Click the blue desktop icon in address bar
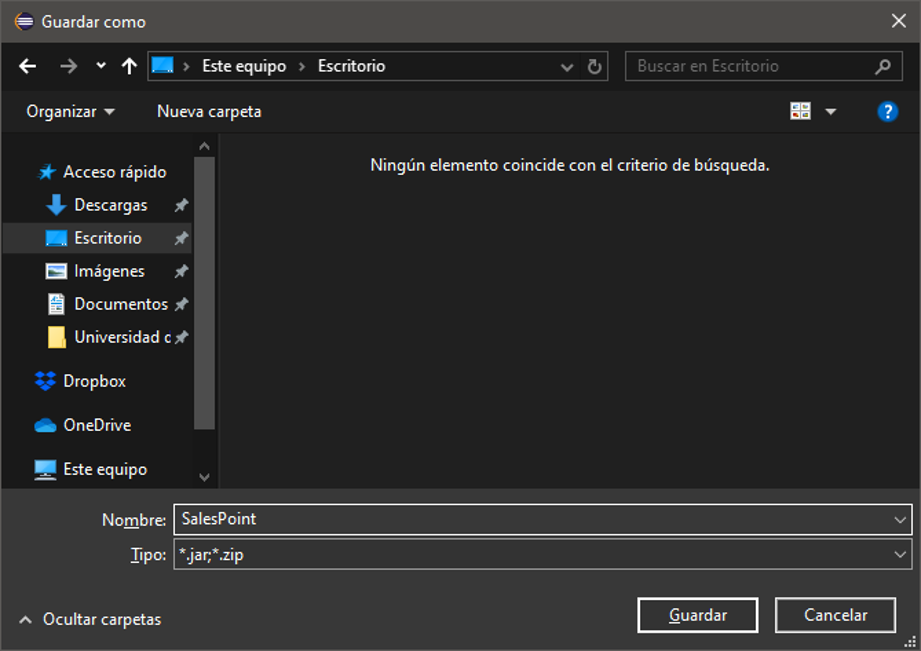This screenshot has width=921, height=651. (x=163, y=65)
